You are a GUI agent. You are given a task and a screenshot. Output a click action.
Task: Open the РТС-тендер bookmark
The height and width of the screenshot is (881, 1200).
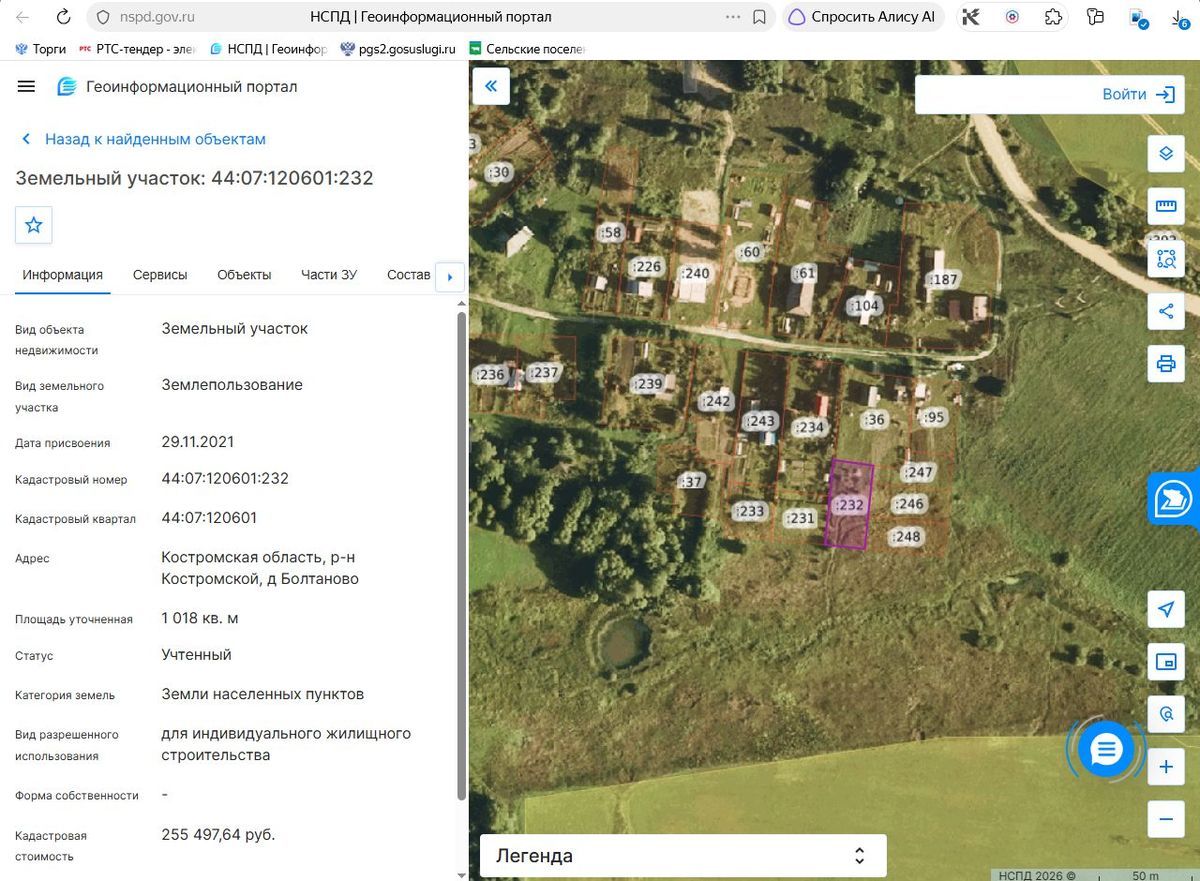139,48
